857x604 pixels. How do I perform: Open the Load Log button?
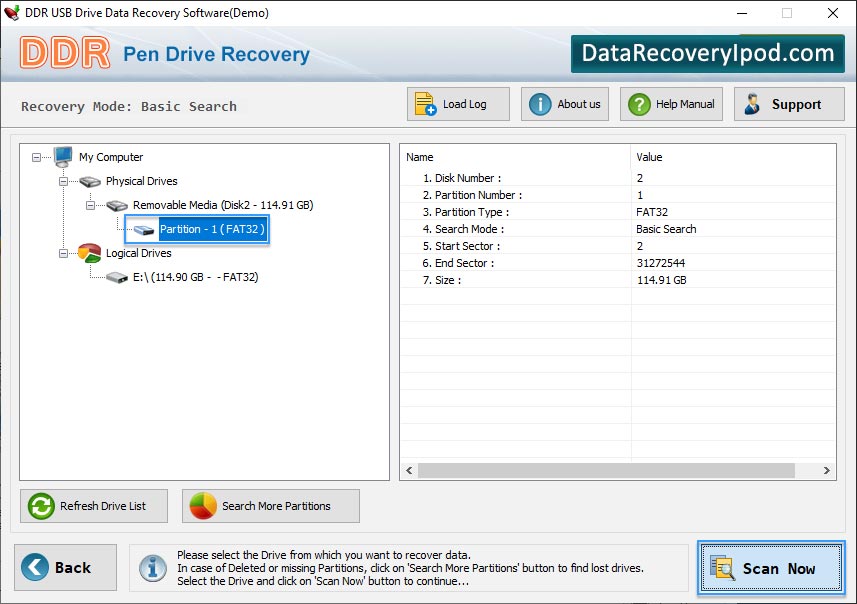pos(458,104)
